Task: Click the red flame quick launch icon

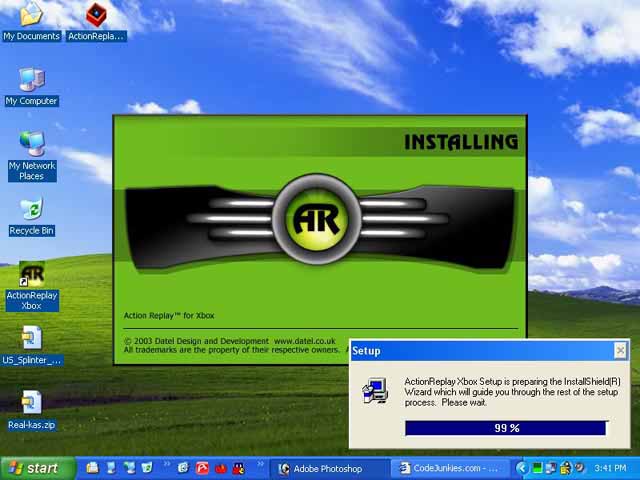Action: (x=220, y=468)
